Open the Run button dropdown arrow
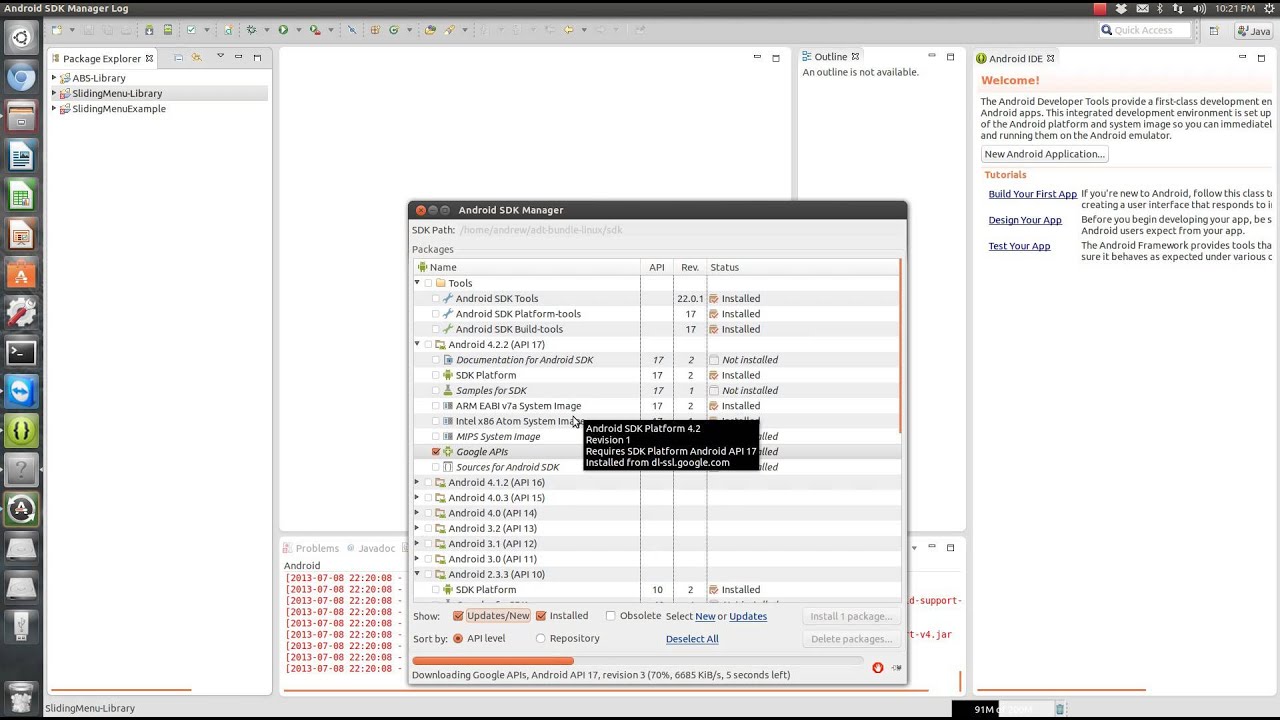Image resolution: width=1280 pixels, height=720 pixels. pos(298,30)
